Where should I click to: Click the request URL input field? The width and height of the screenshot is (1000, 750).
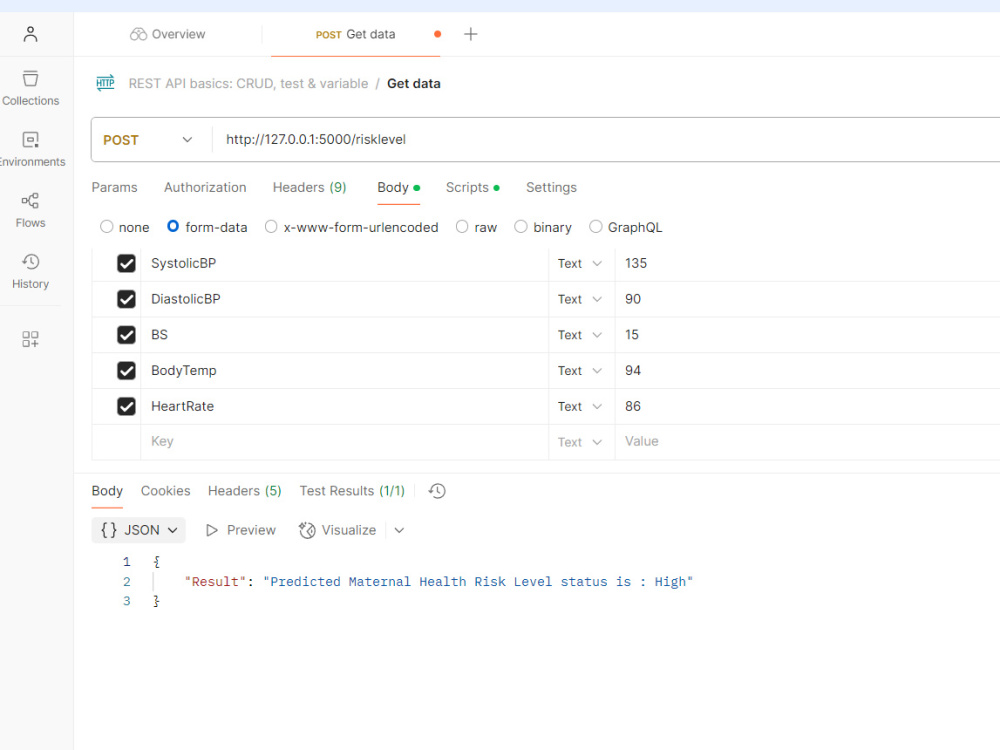[606, 140]
